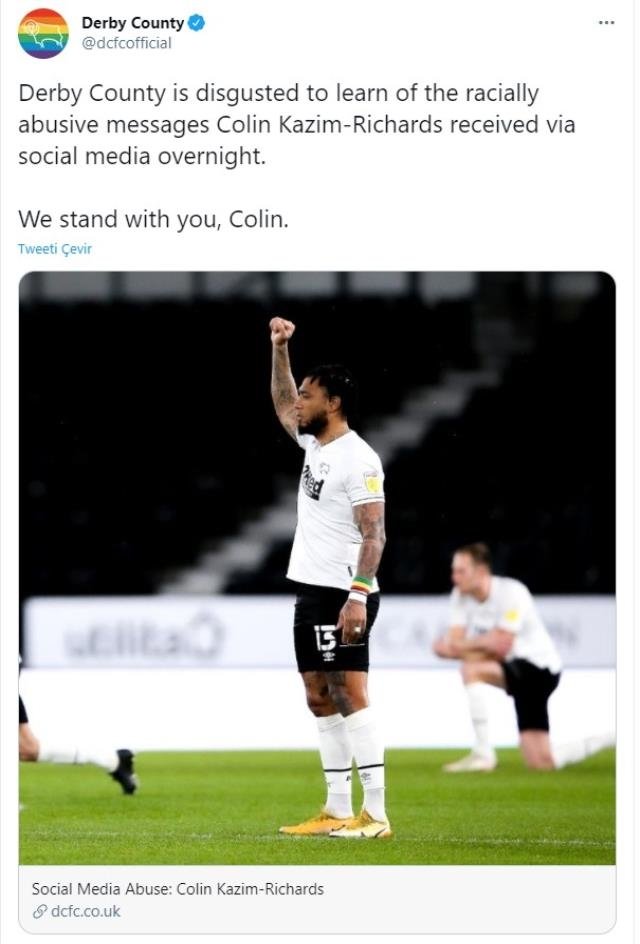
Task: Click the boot at the photo's left edge
Action: (x=125, y=771)
